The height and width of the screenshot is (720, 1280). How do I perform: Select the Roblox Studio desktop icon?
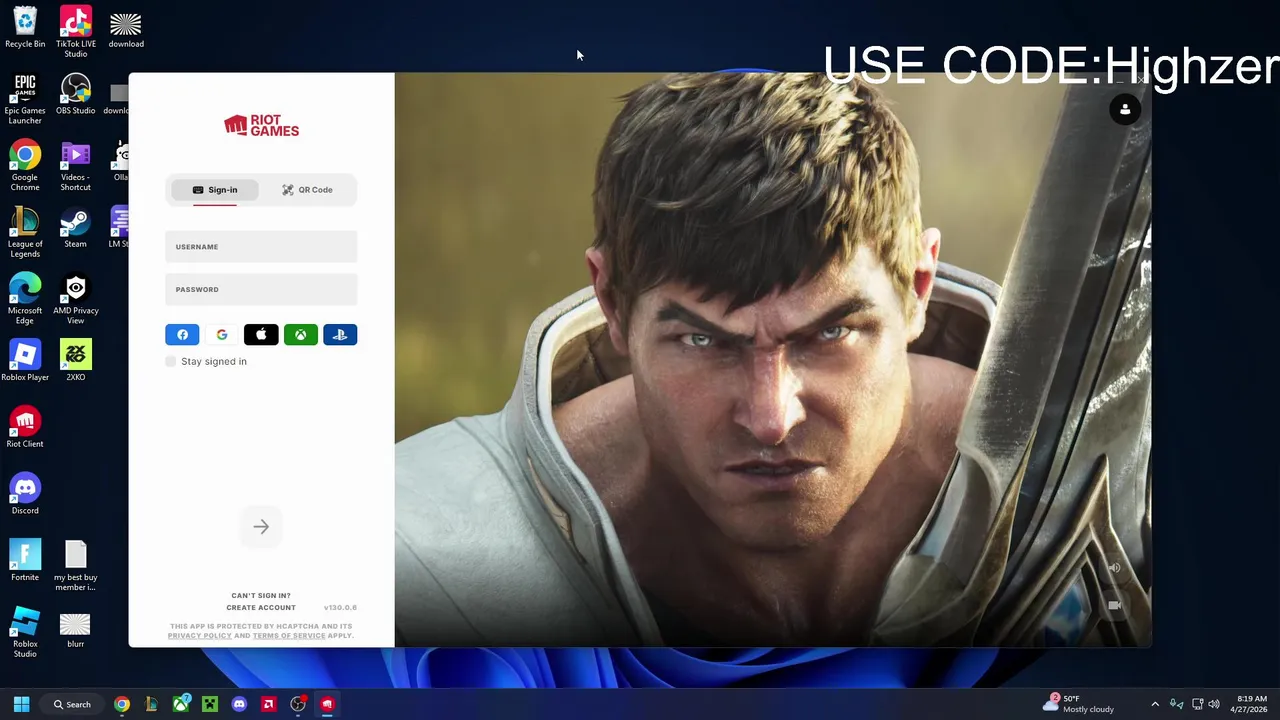point(25,632)
